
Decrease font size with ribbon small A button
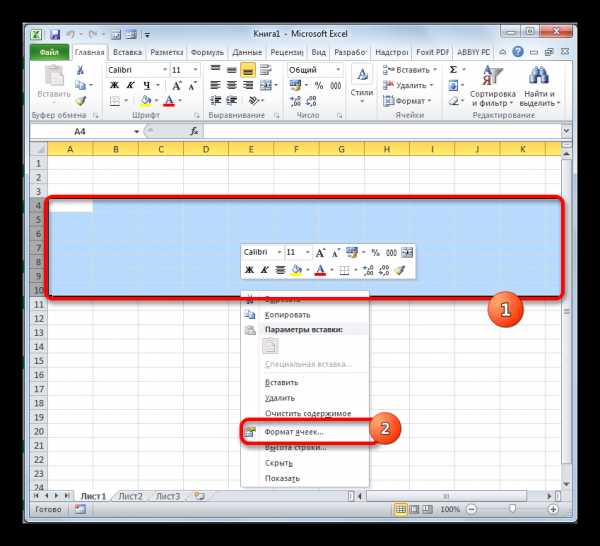(192, 85)
